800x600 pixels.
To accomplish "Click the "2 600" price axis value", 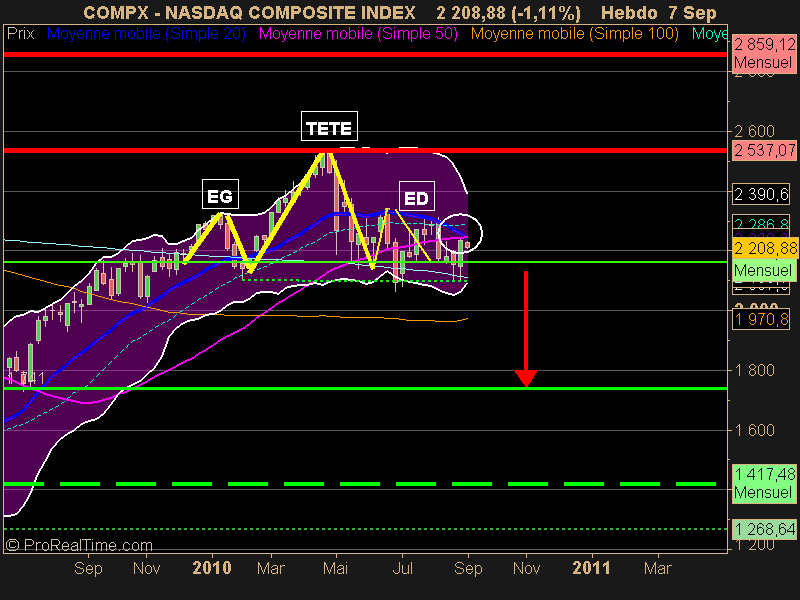I will tap(754, 132).
